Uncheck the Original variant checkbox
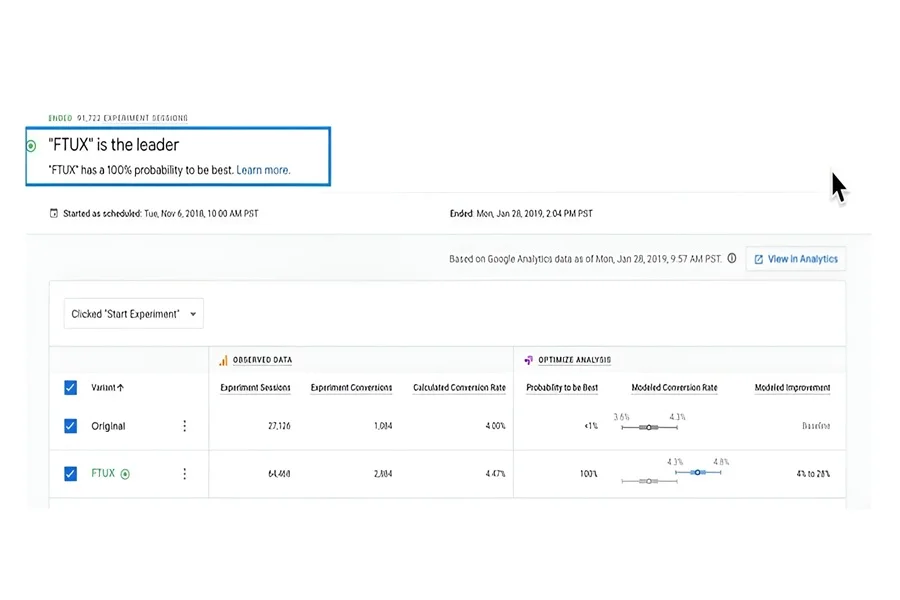 coord(71,426)
